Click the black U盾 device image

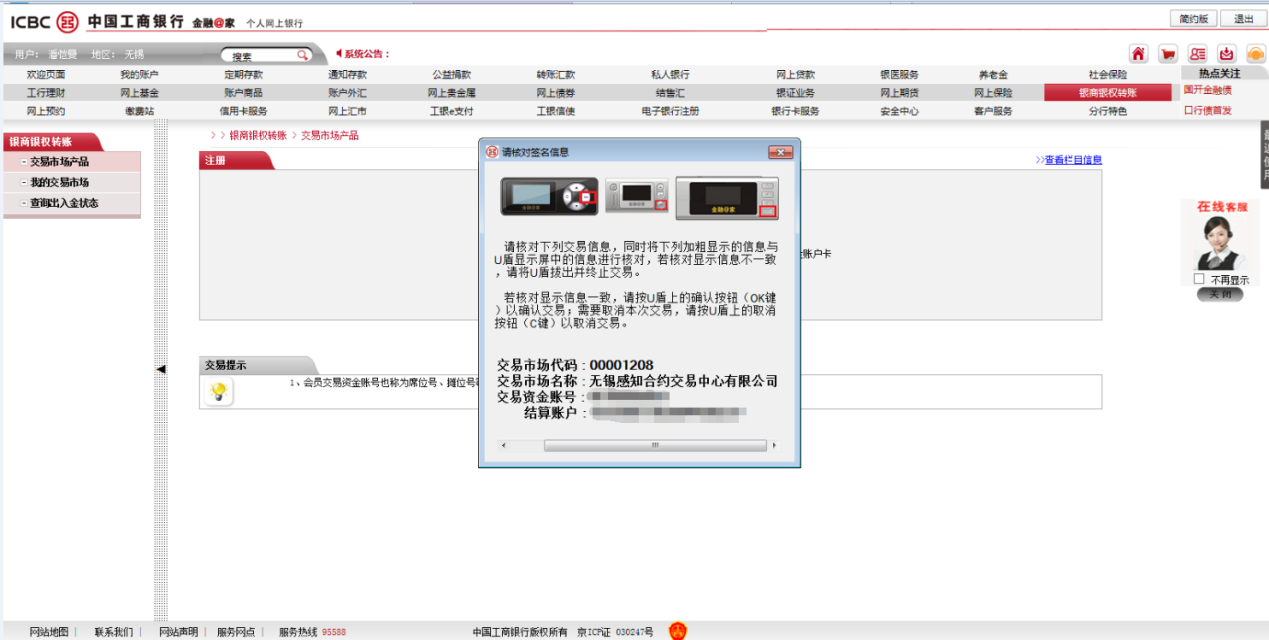coord(549,196)
